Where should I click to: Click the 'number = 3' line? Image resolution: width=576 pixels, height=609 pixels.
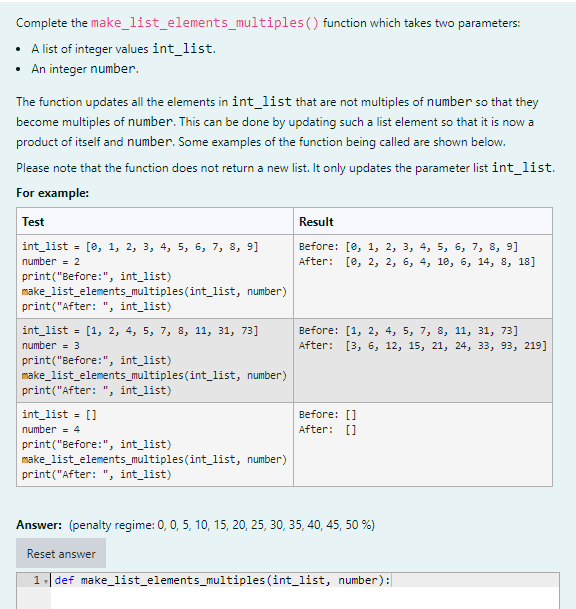point(51,345)
